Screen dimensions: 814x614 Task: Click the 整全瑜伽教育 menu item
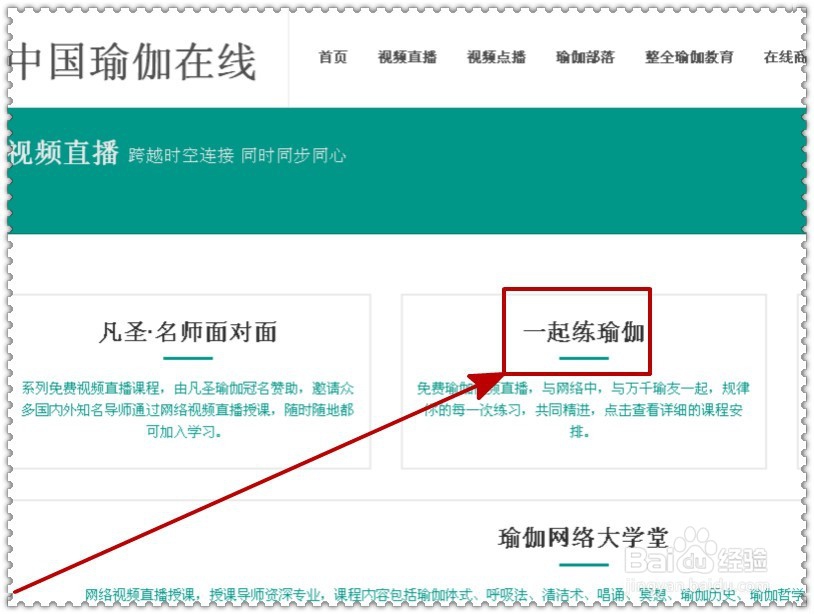click(689, 57)
